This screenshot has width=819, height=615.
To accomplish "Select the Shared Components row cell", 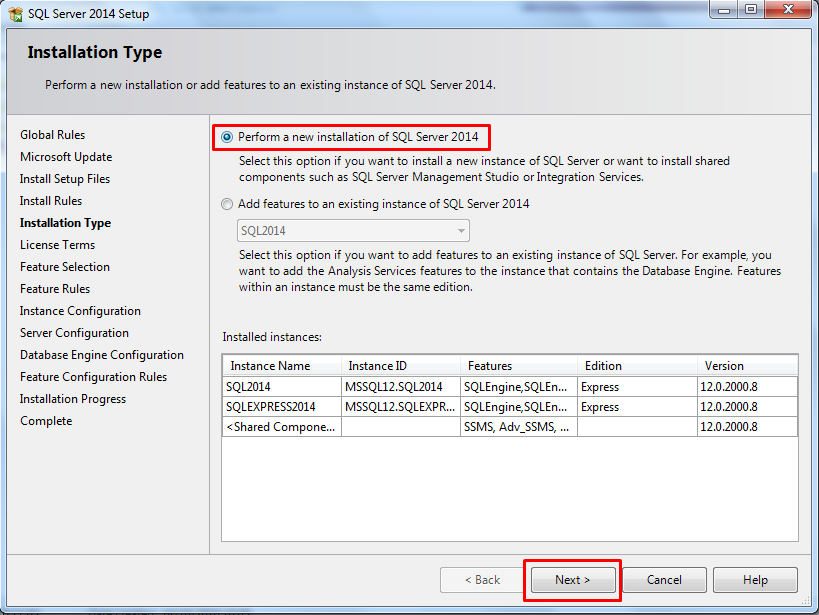I will (282, 426).
